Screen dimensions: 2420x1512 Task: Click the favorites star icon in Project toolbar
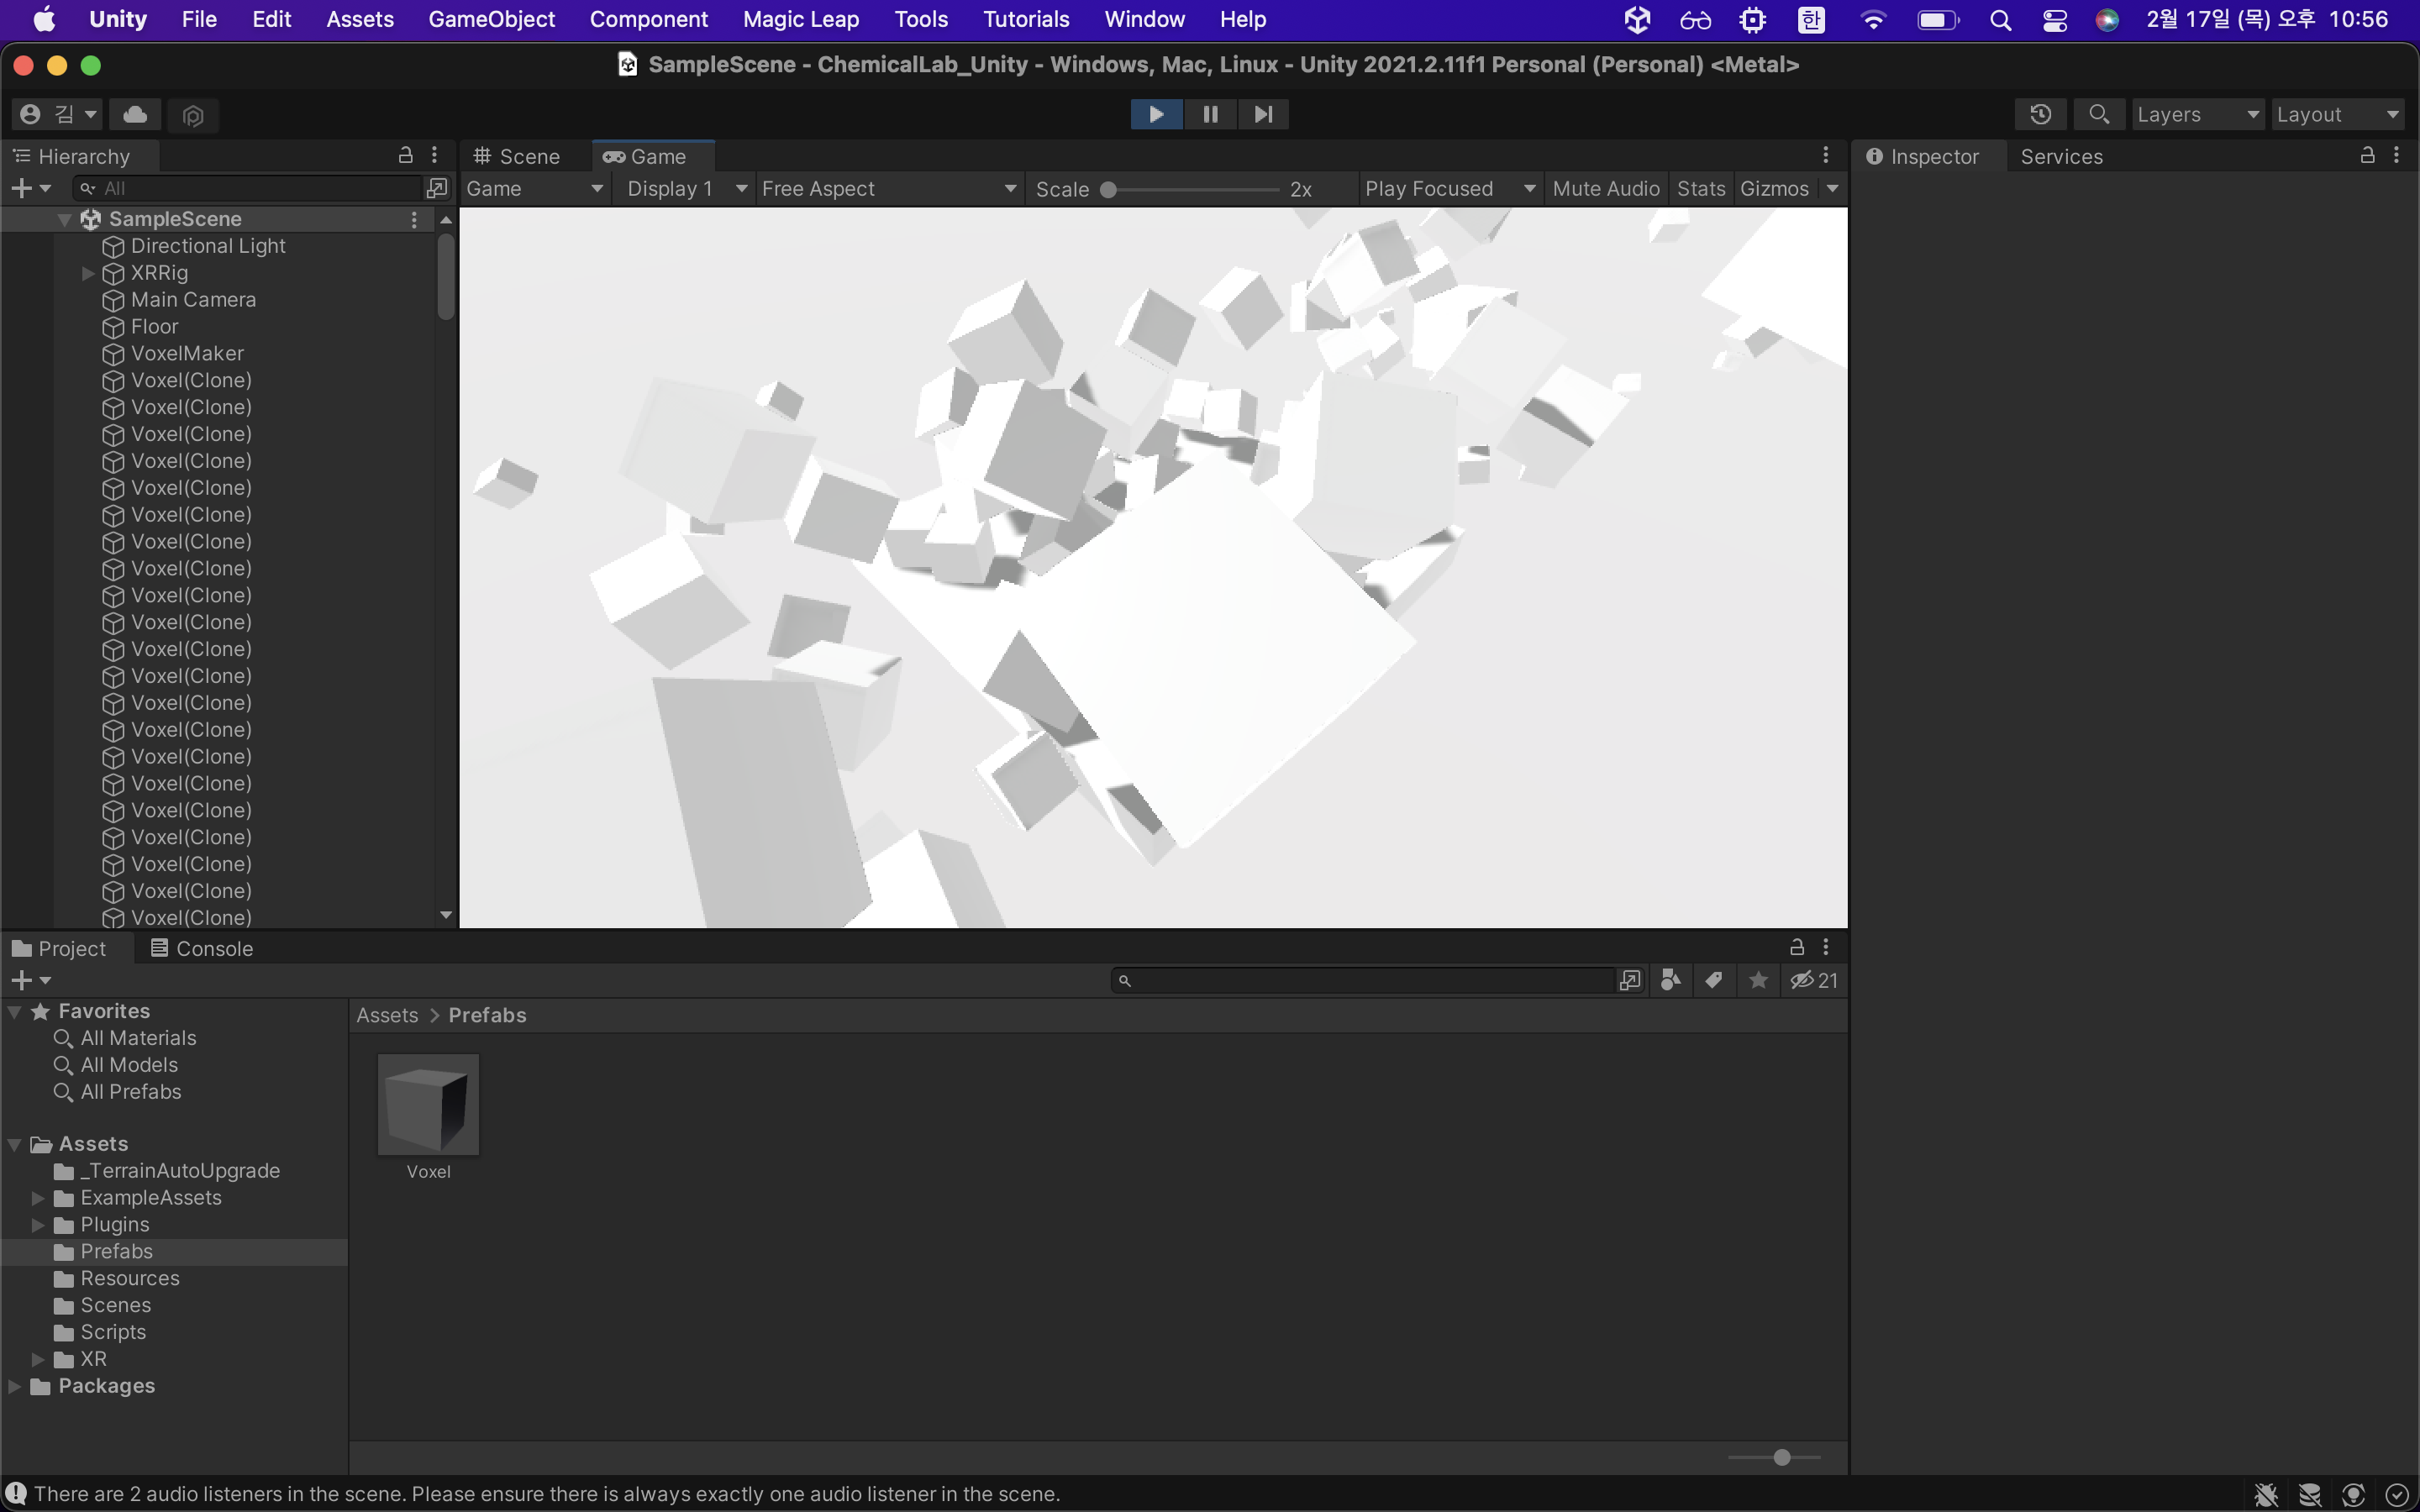(1758, 980)
